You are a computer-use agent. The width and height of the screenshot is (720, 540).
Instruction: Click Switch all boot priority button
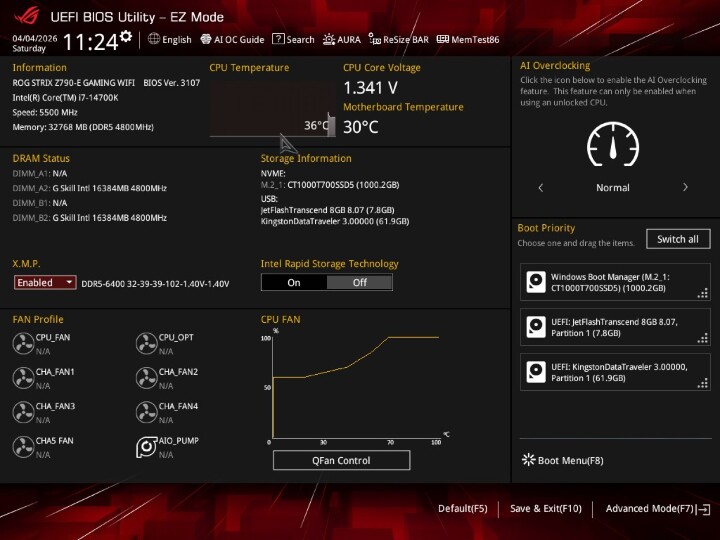point(678,239)
